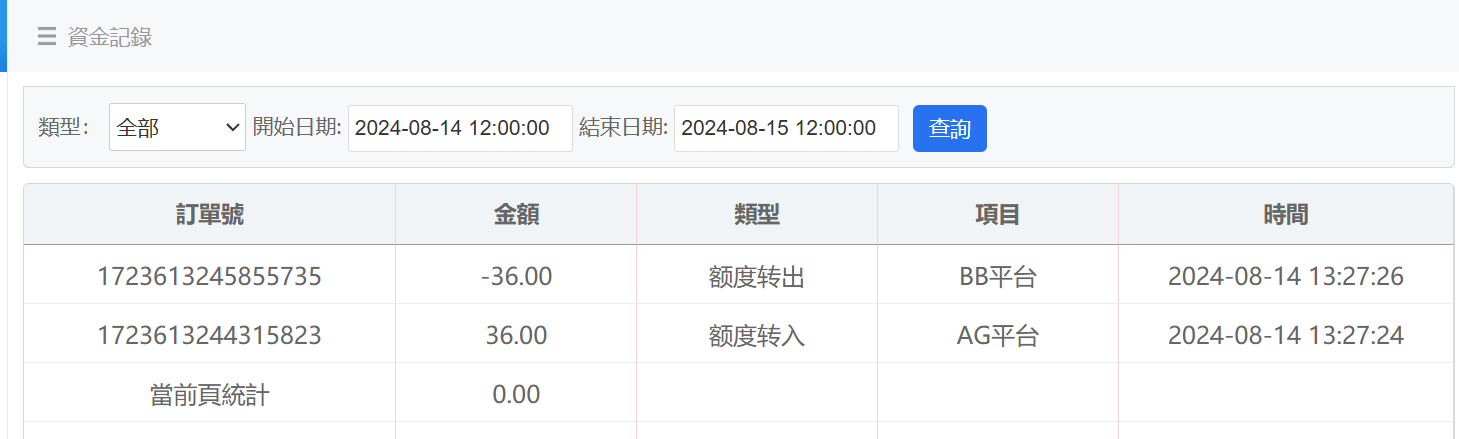
Task: Click the 項目 column header
Action: (997, 215)
